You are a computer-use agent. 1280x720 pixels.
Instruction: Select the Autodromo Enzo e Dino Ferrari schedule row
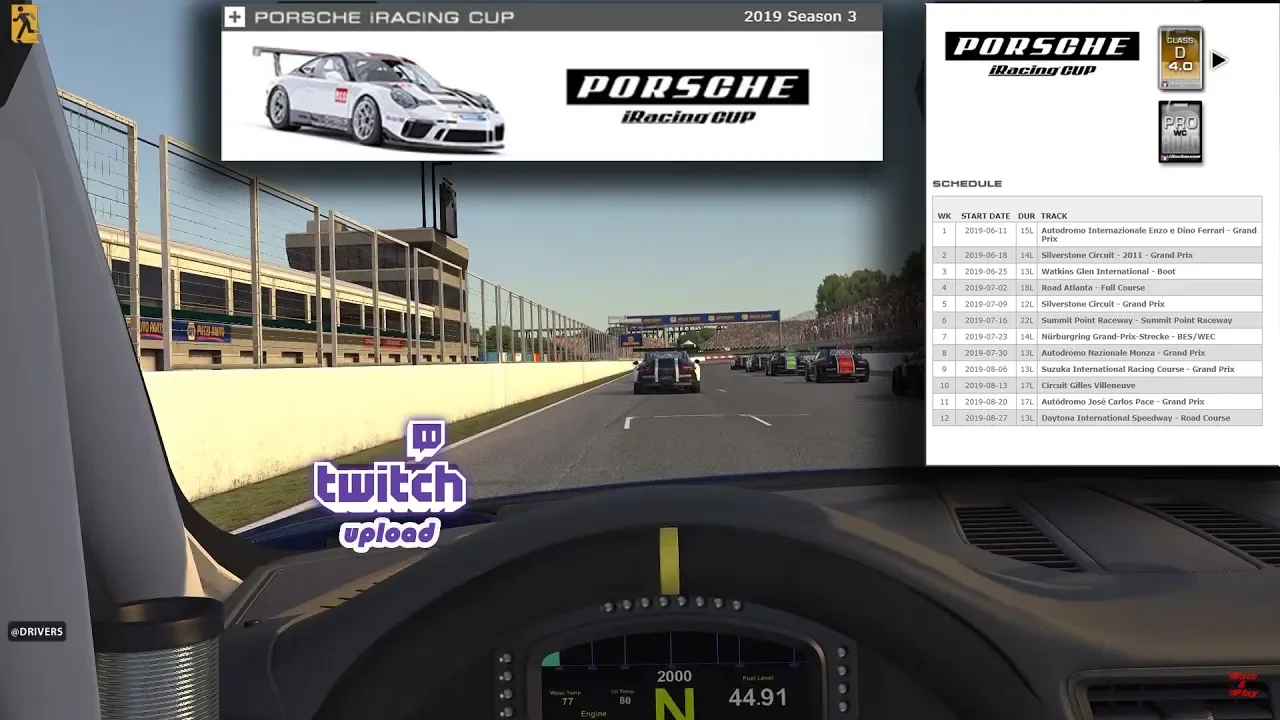pyautogui.click(x=1097, y=234)
